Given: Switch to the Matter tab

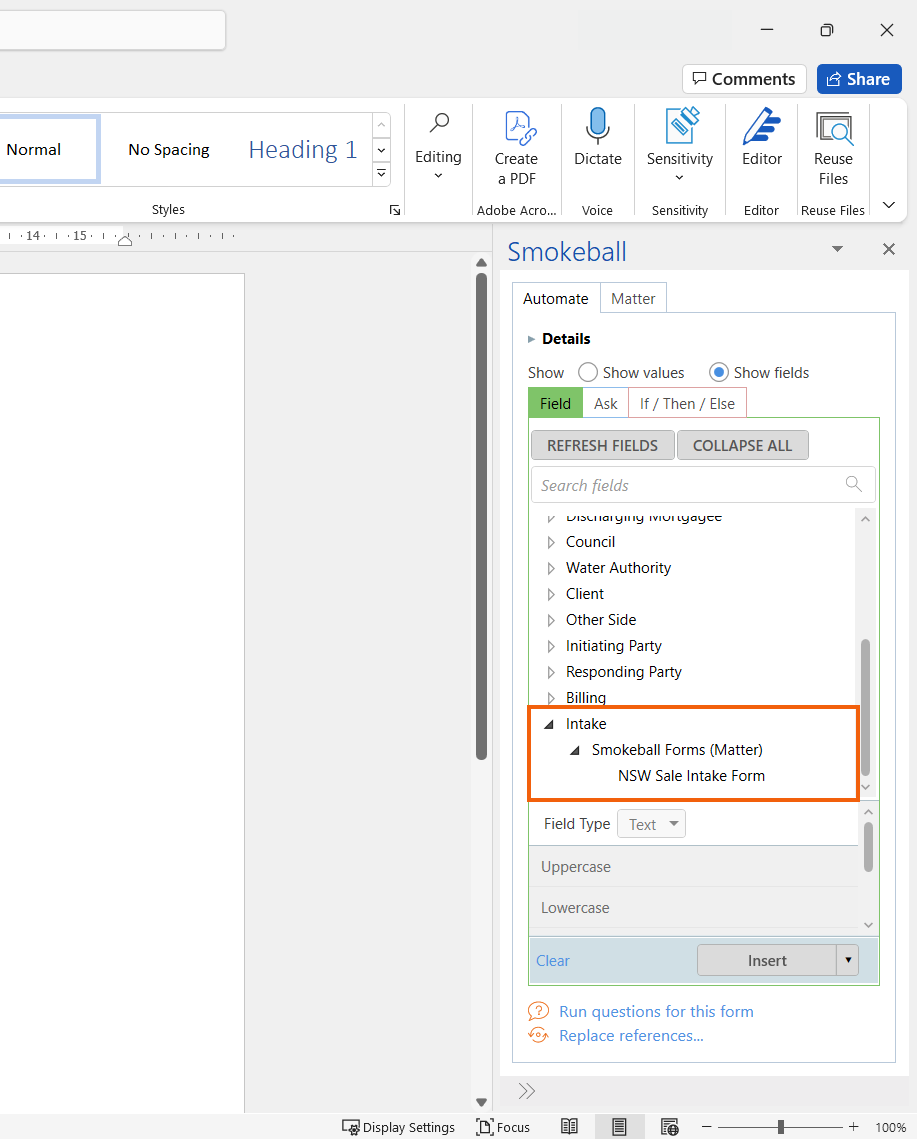Looking at the screenshot, I should 633,299.
